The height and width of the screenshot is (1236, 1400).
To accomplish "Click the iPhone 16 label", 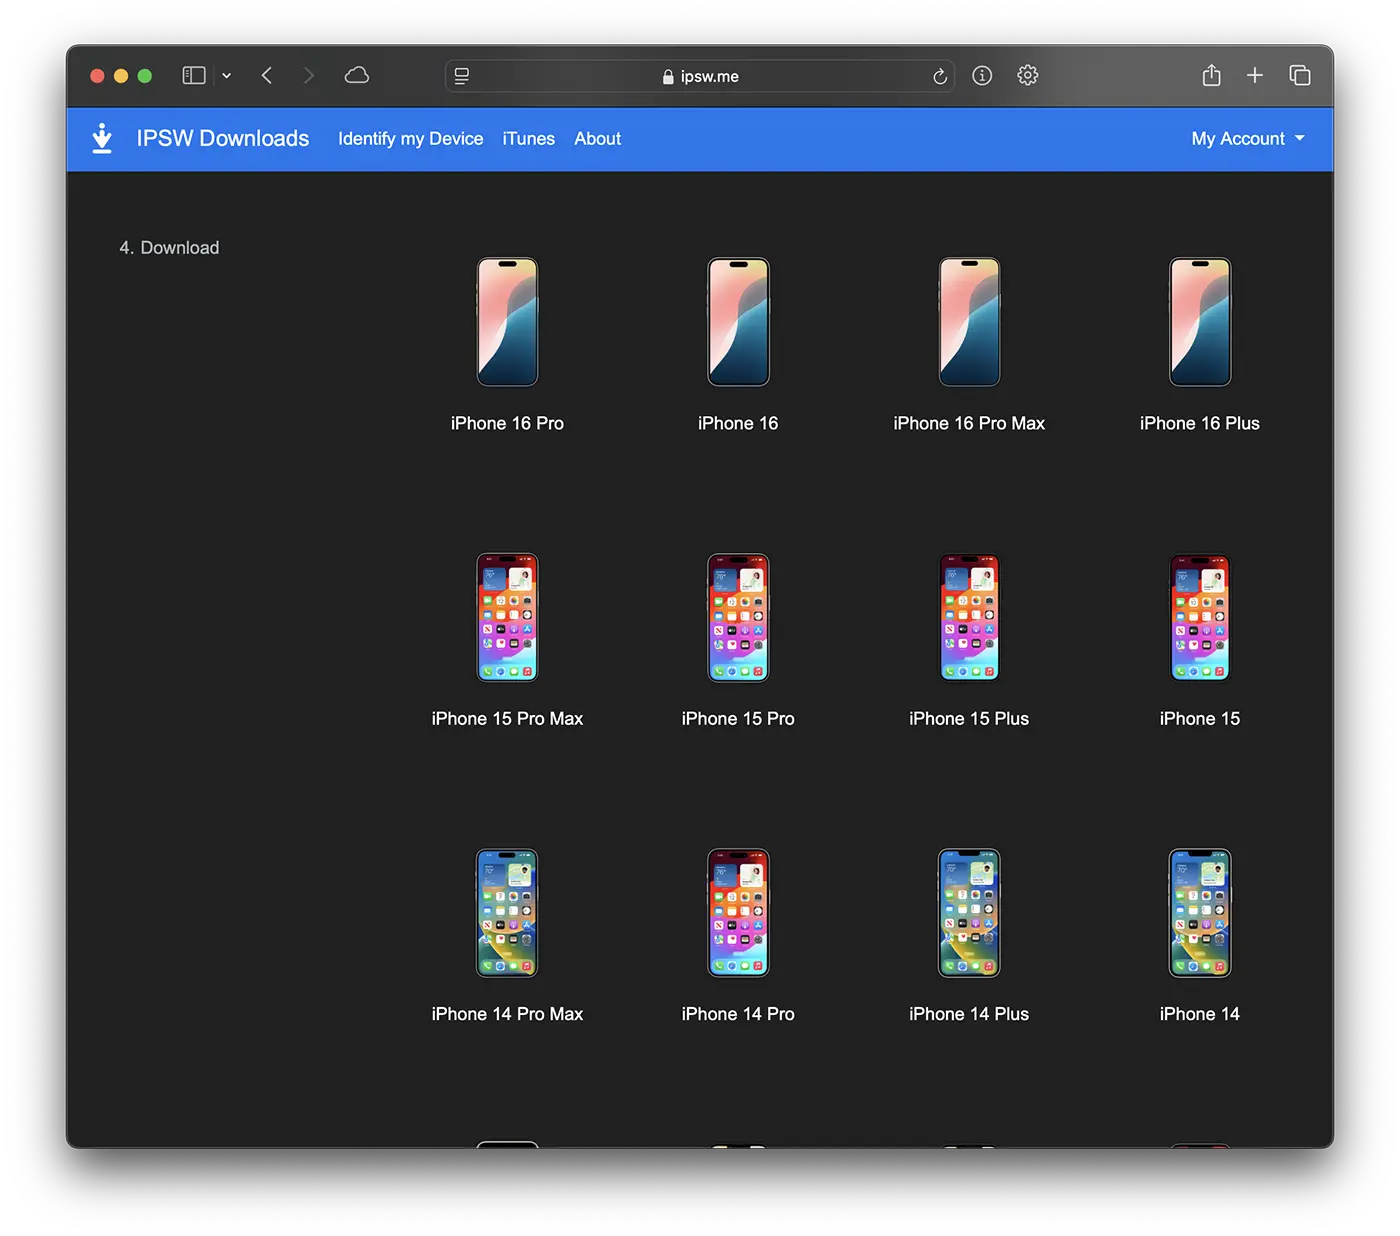I will pyautogui.click(x=738, y=423).
